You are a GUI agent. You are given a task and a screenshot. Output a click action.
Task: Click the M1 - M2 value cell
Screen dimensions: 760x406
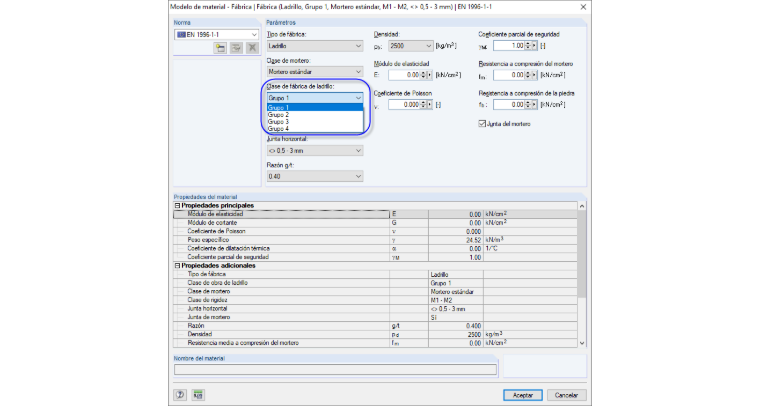pos(456,300)
